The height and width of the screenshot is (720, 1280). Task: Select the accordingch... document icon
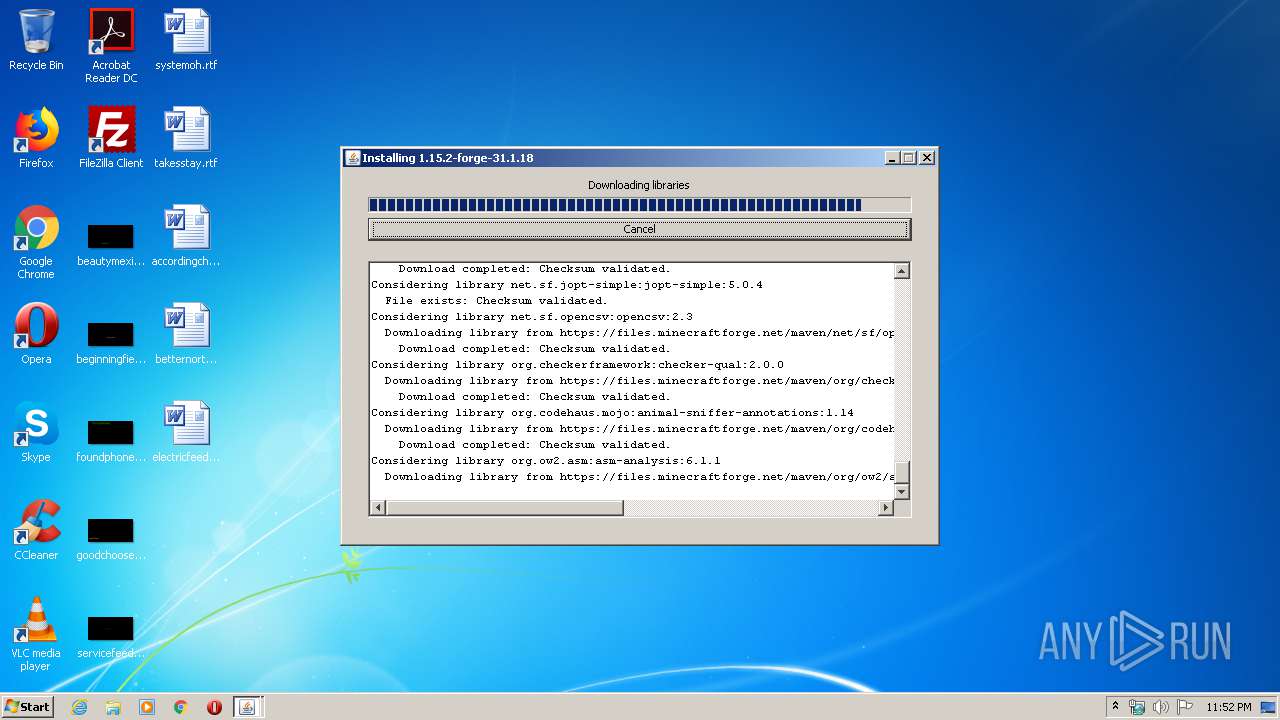tap(186, 236)
